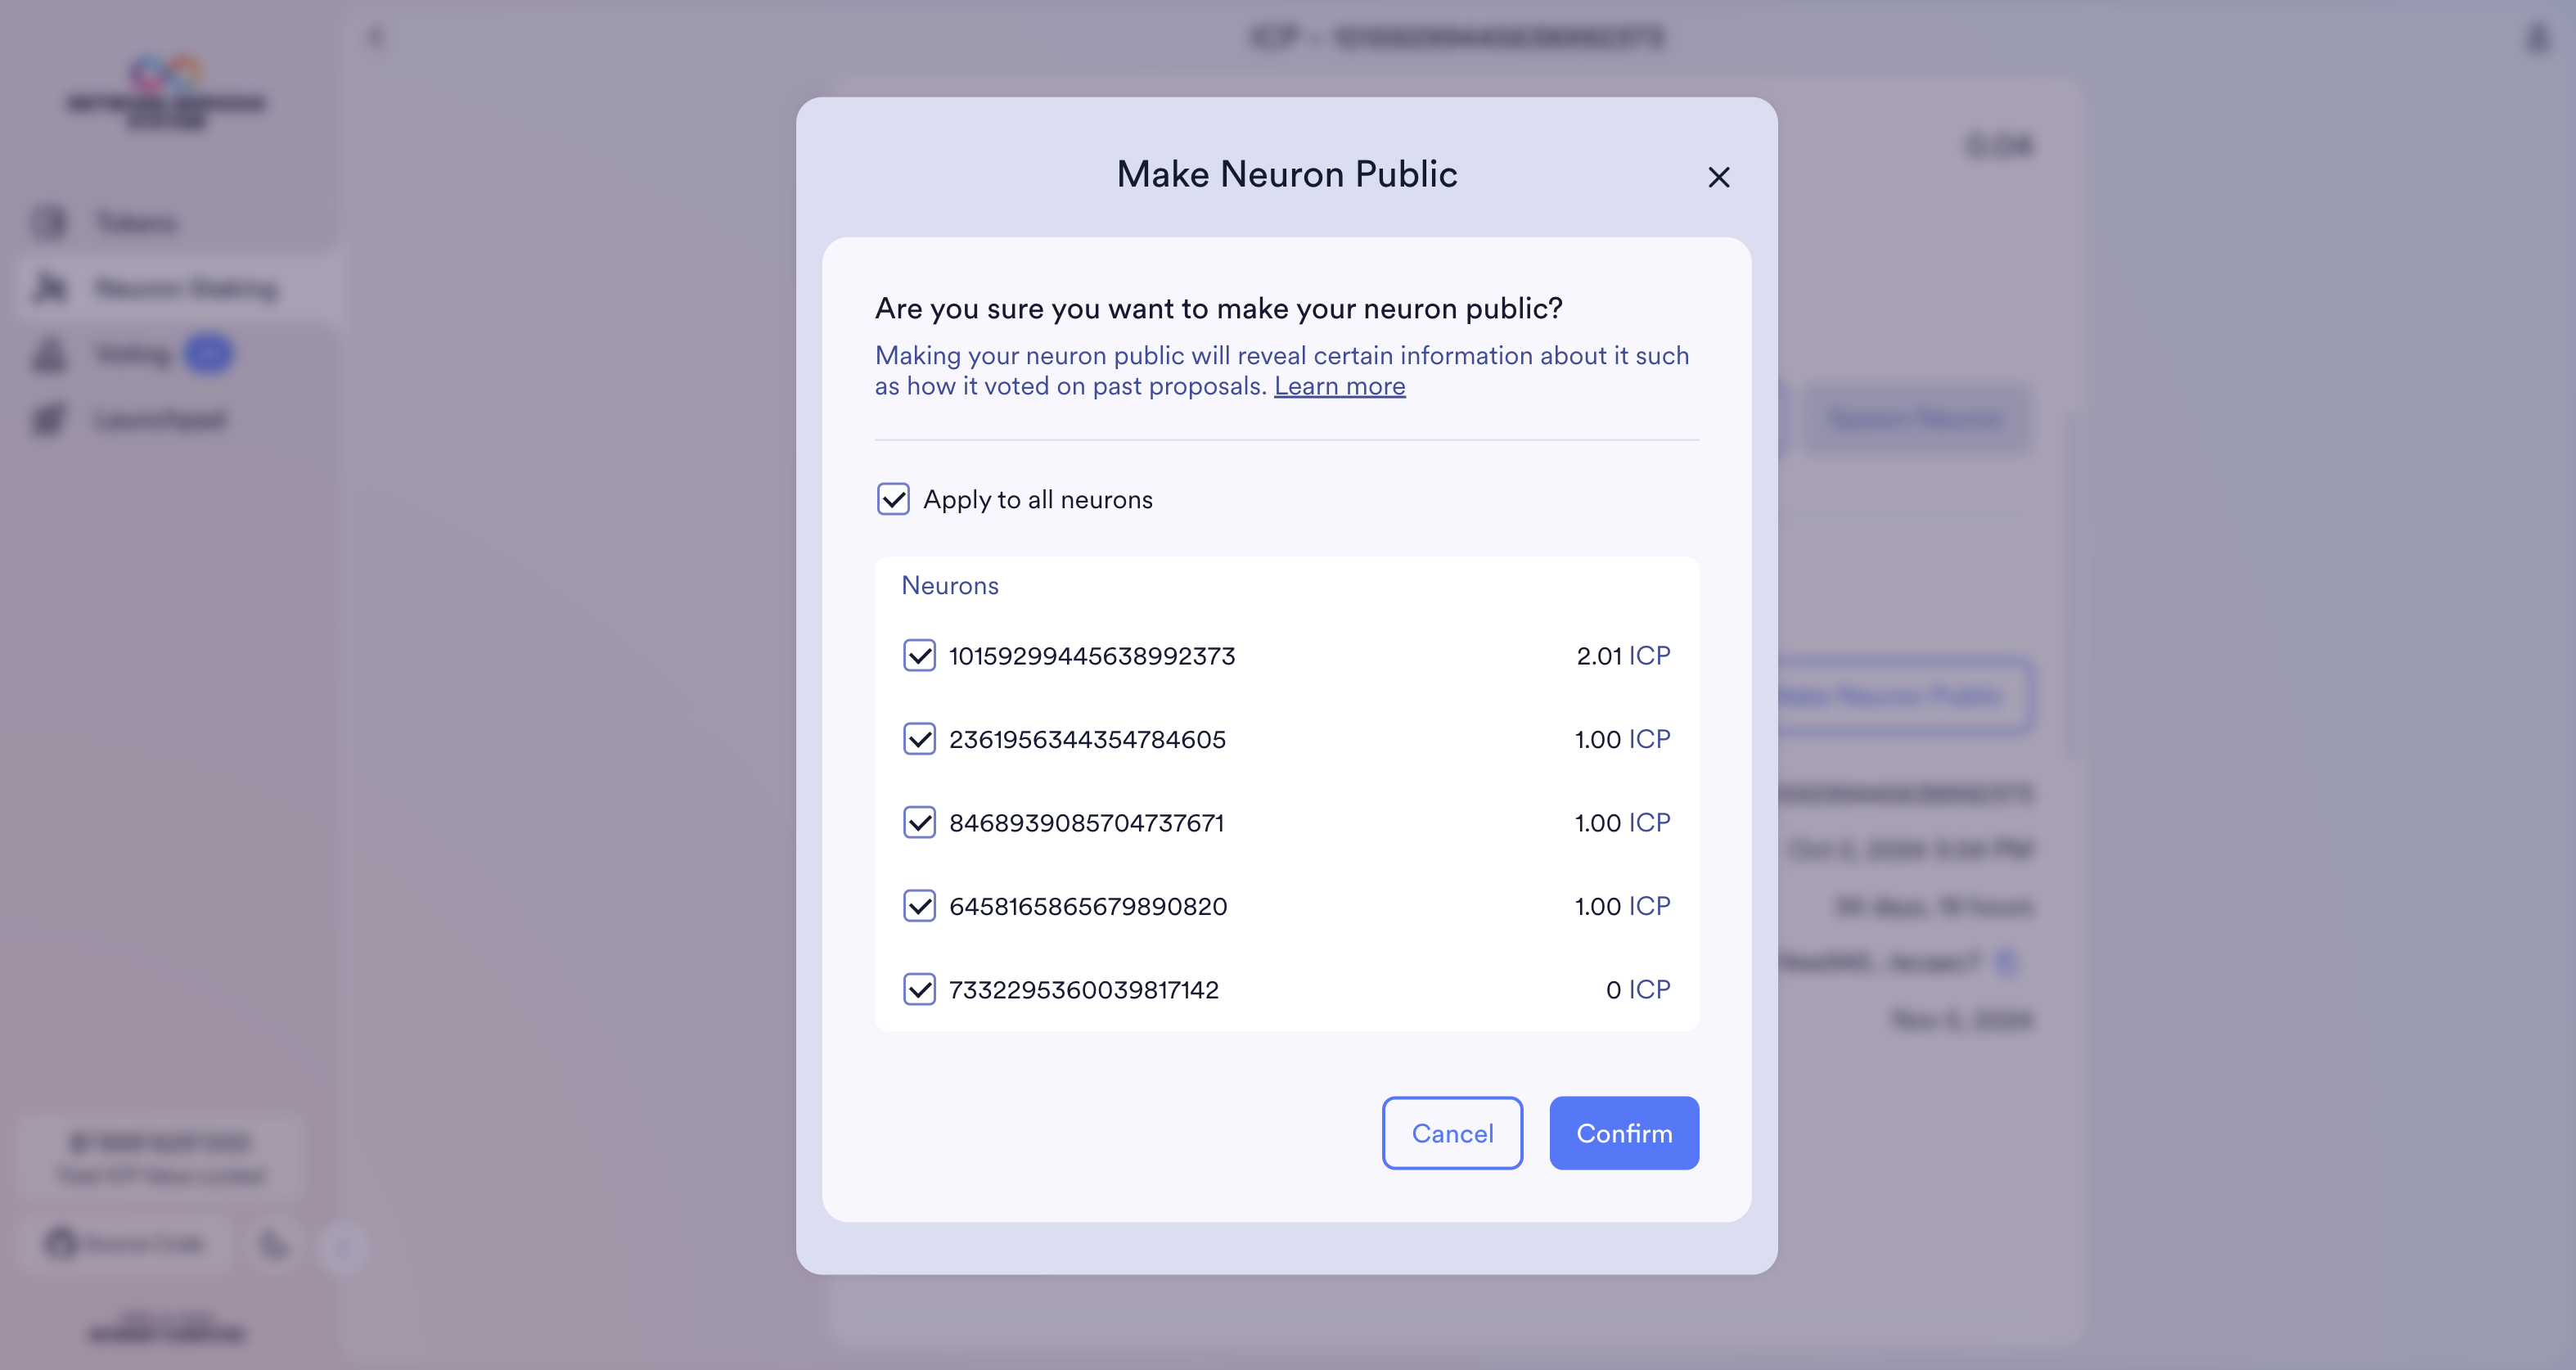Click the user profile icon
The image size is (2576, 1370).
pos(2537,38)
